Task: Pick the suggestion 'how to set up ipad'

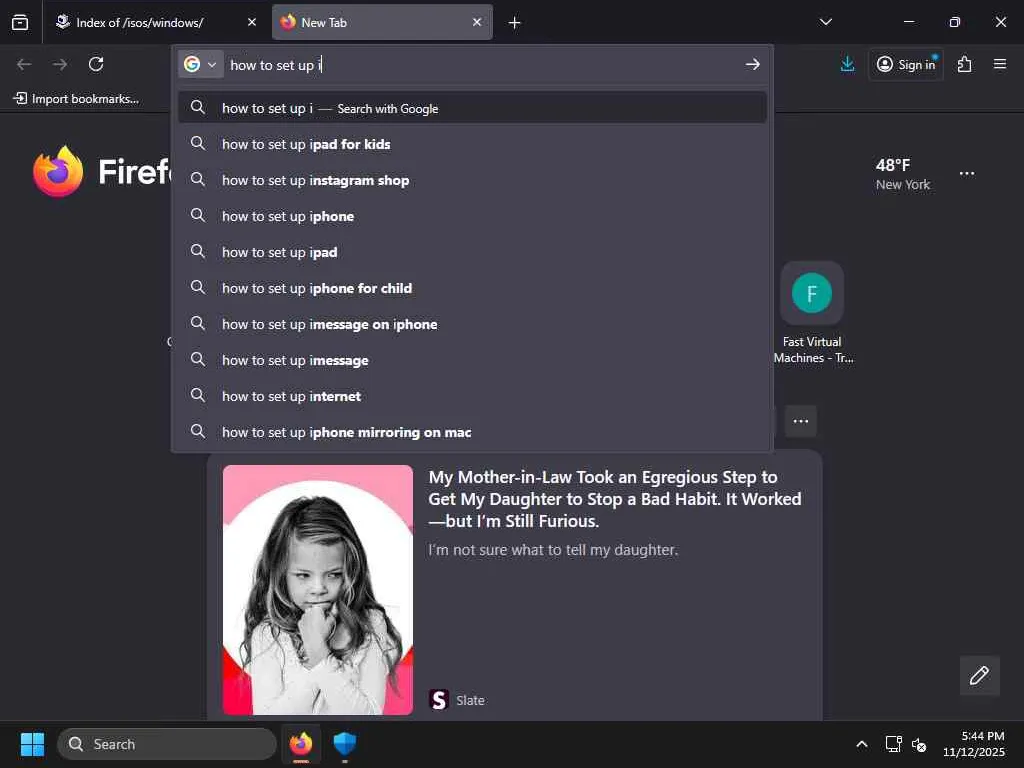Action: pyautogui.click(x=472, y=251)
